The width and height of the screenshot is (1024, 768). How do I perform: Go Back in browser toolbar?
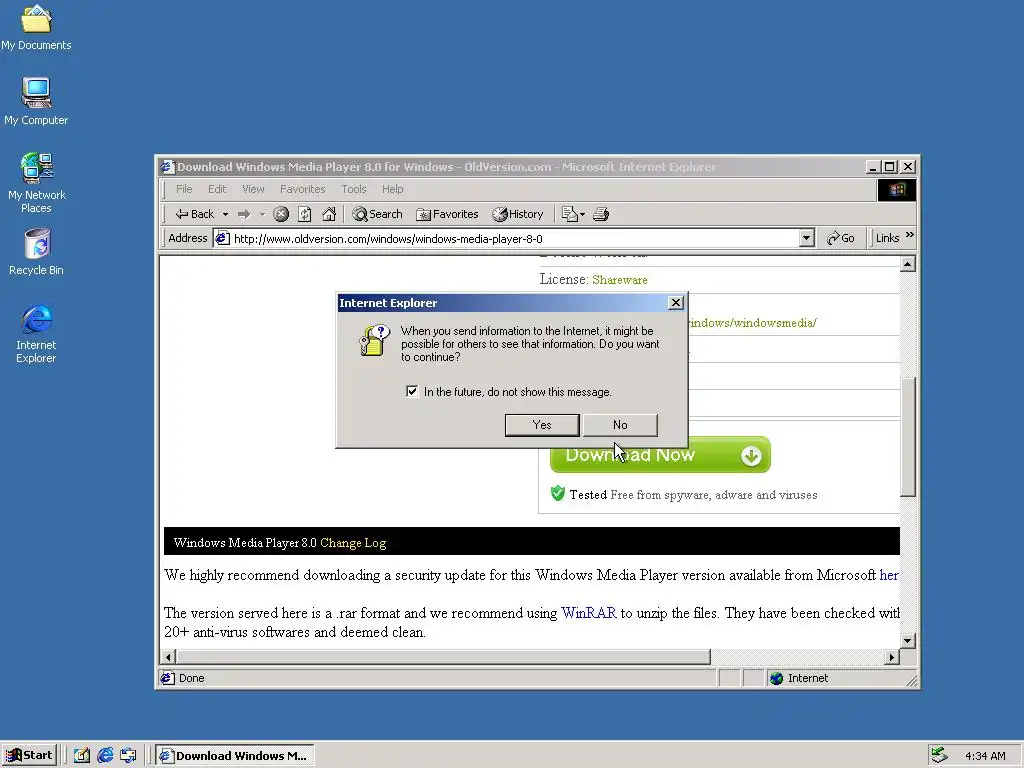194,214
